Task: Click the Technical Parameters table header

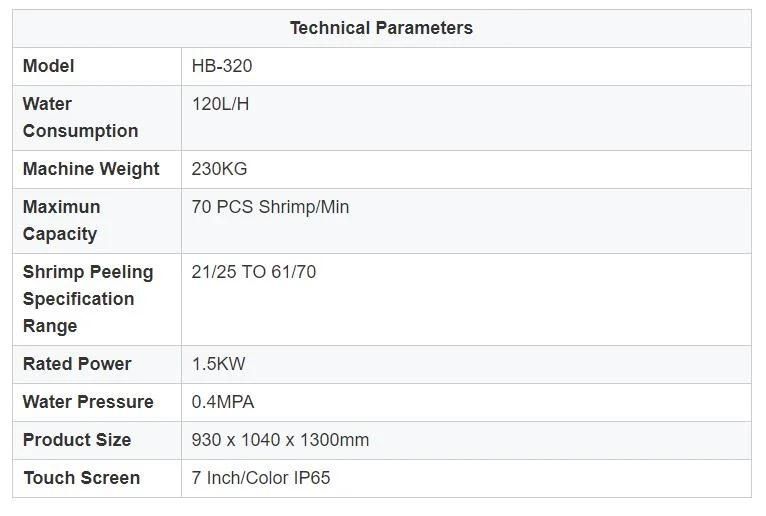Action: (382, 28)
